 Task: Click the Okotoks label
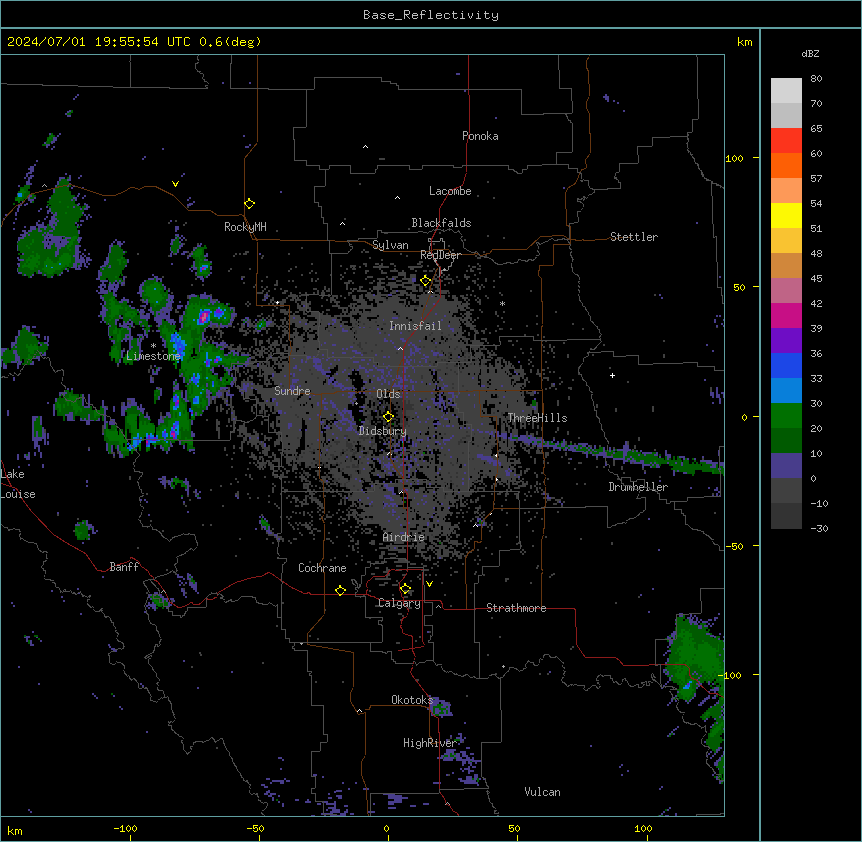click(412, 700)
